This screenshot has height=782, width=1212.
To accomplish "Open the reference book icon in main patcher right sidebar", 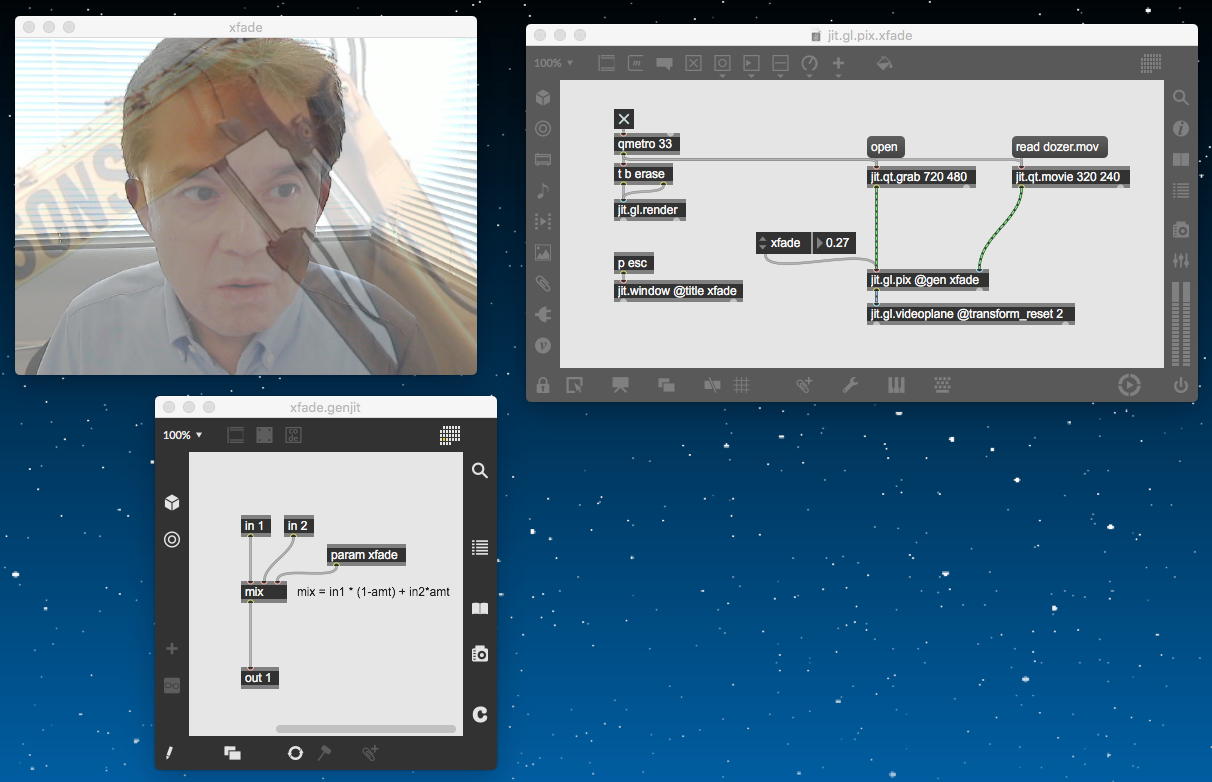I will tap(1181, 159).
